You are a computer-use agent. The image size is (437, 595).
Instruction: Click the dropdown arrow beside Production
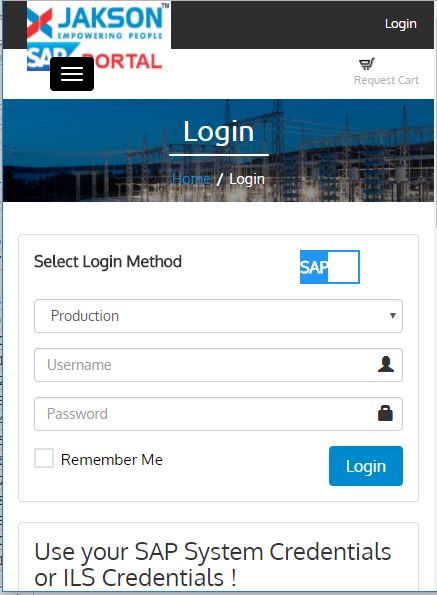(393, 316)
